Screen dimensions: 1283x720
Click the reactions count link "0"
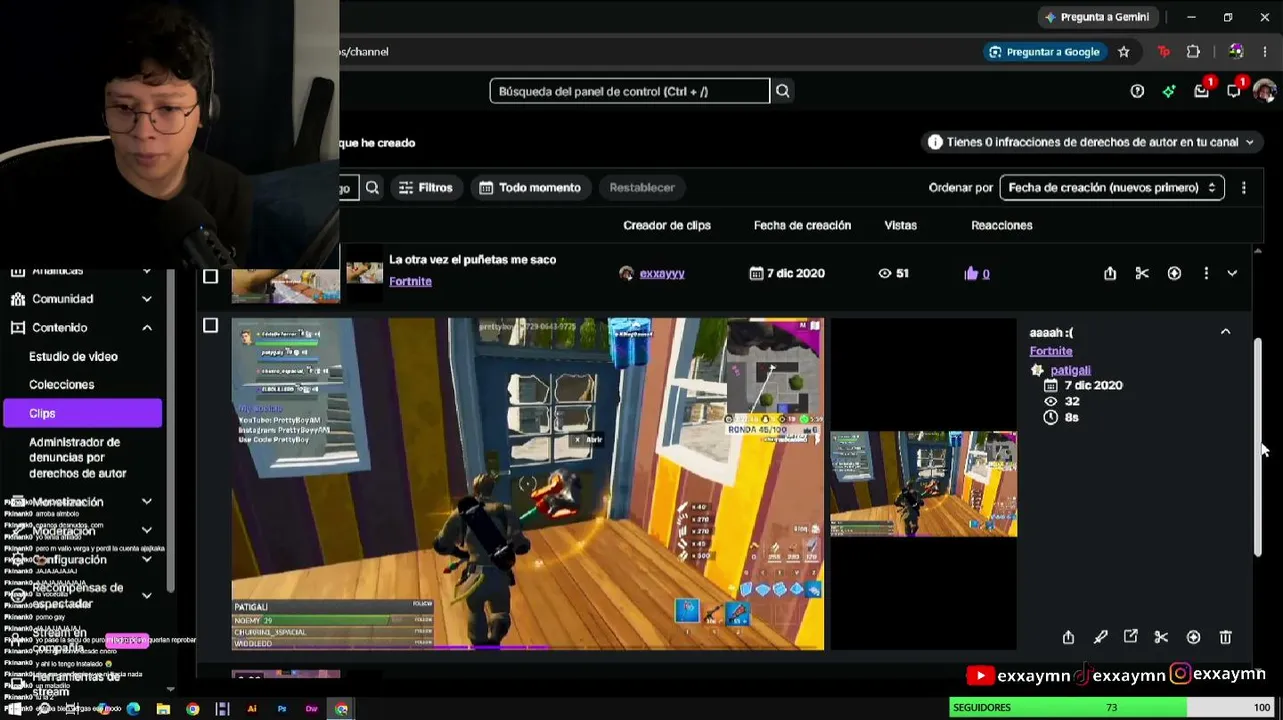coord(986,273)
